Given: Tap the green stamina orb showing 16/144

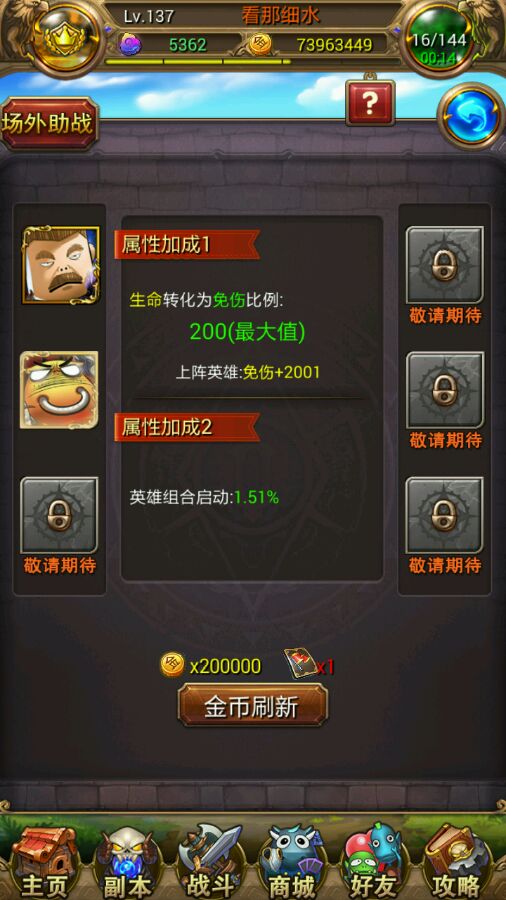Looking at the screenshot, I should click(x=438, y=40).
